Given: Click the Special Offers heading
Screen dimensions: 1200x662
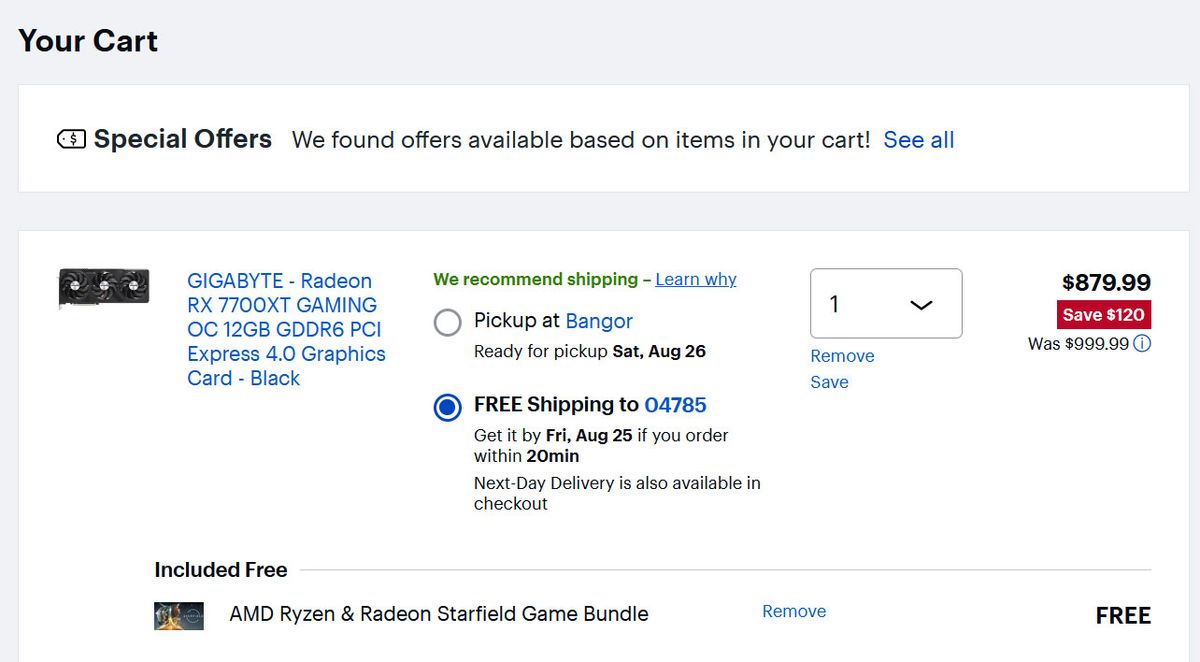Looking at the screenshot, I should 183,139.
